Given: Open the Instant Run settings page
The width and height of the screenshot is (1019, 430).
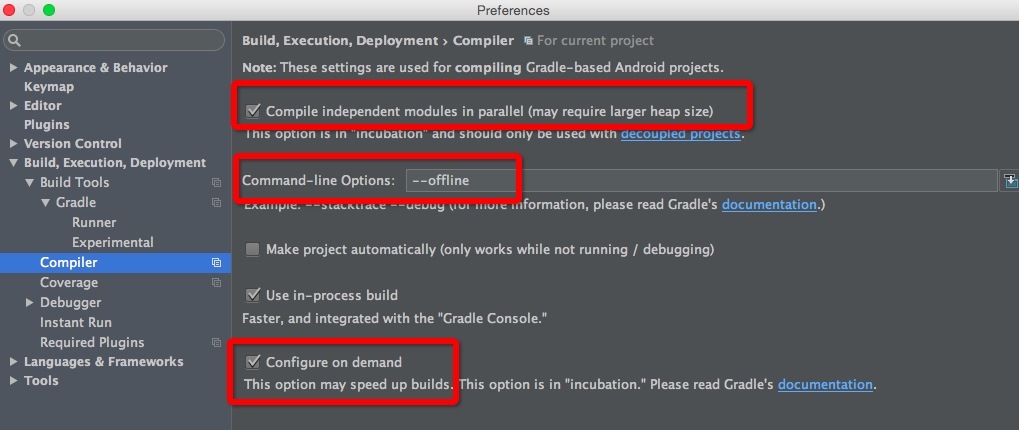Looking at the screenshot, I should pyautogui.click(x=75, y=322).
